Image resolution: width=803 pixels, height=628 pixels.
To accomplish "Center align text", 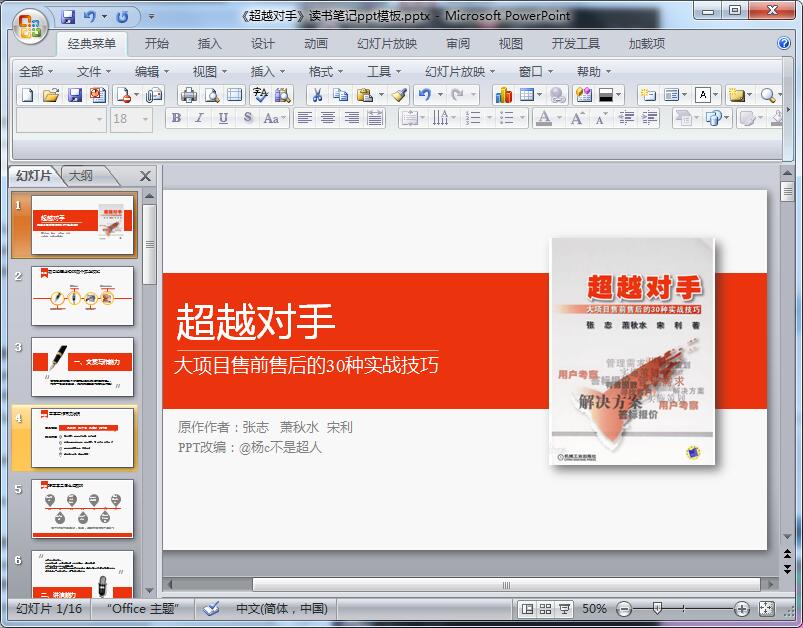I will tap(328, 118).
